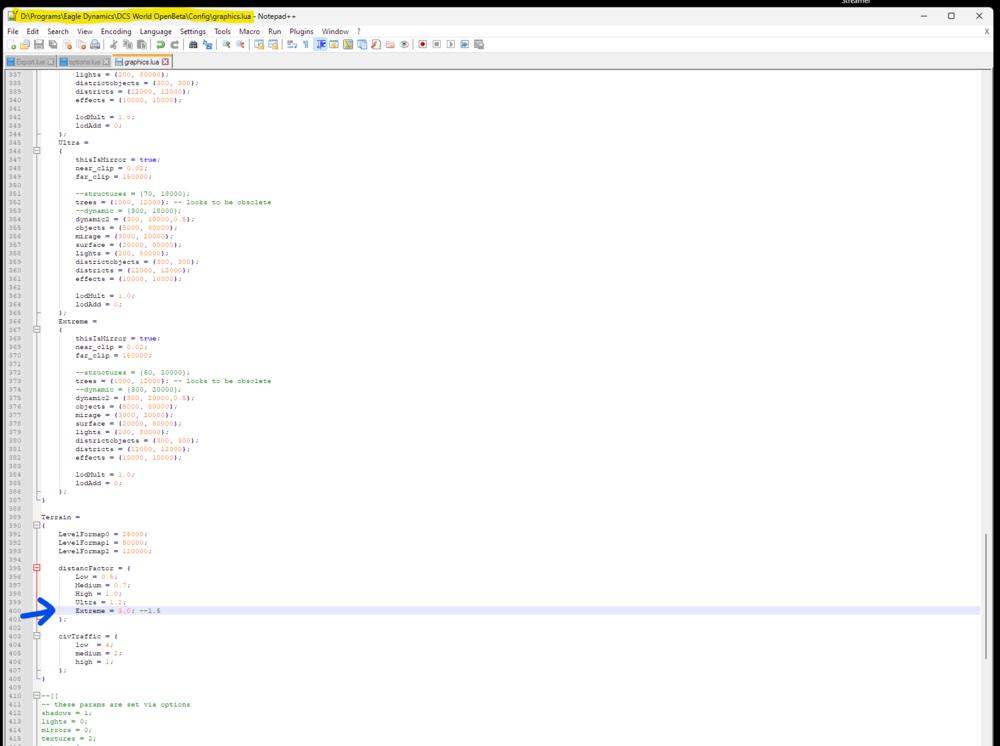Screen dimensions: 1000x746
Task: Close the graphics.lua tab with its X
Action: [165, 60]
